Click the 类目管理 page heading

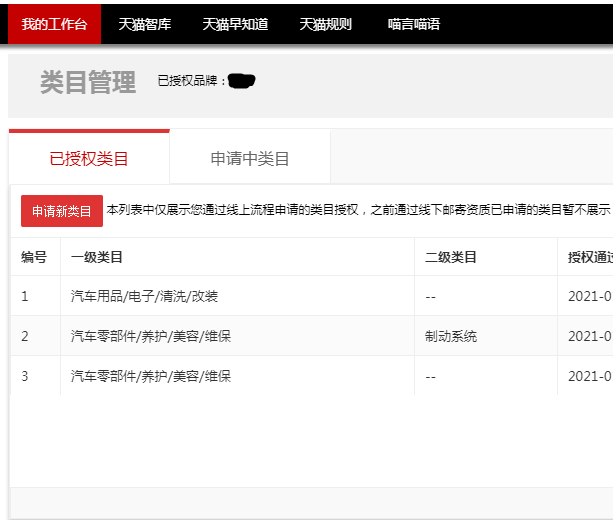click(x=88, y=82)
